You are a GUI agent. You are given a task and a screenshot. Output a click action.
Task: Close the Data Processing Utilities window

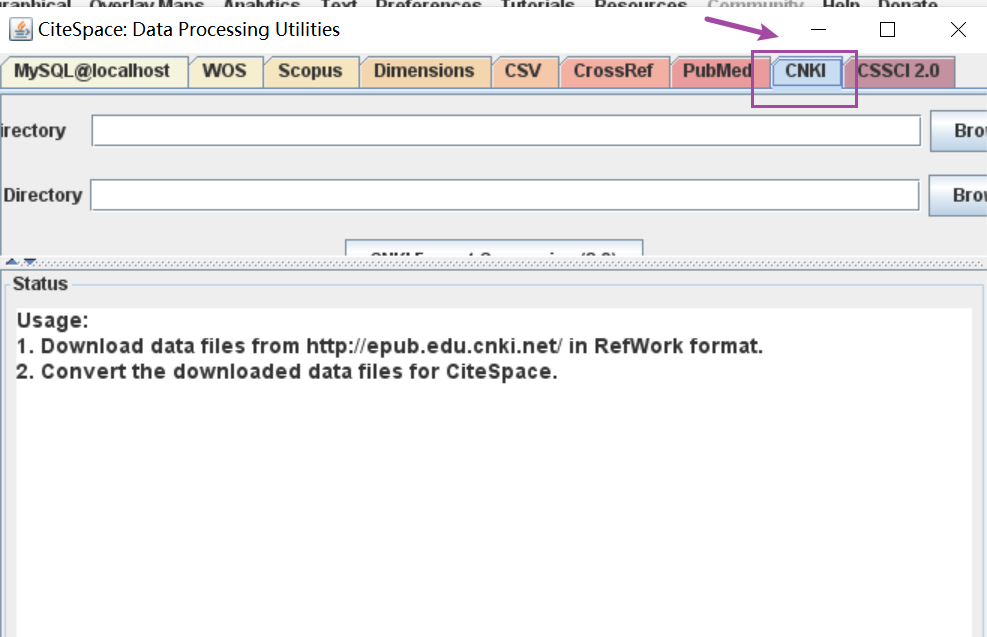click(958, 30)
